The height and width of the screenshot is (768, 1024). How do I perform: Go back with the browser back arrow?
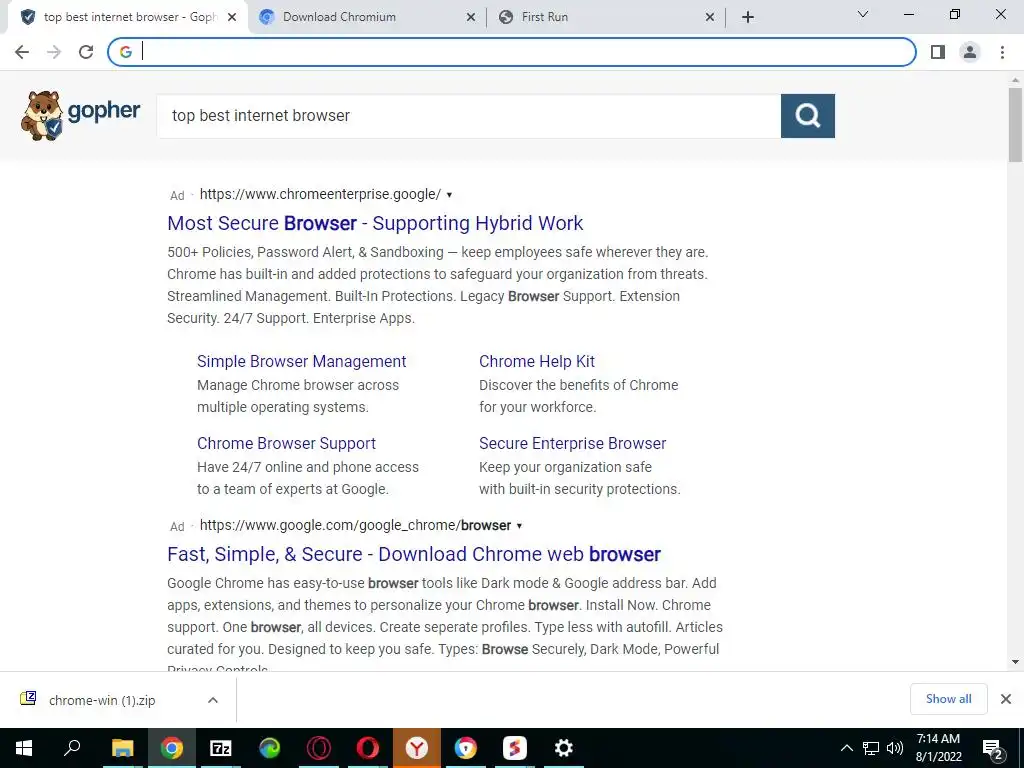point(22,52)
